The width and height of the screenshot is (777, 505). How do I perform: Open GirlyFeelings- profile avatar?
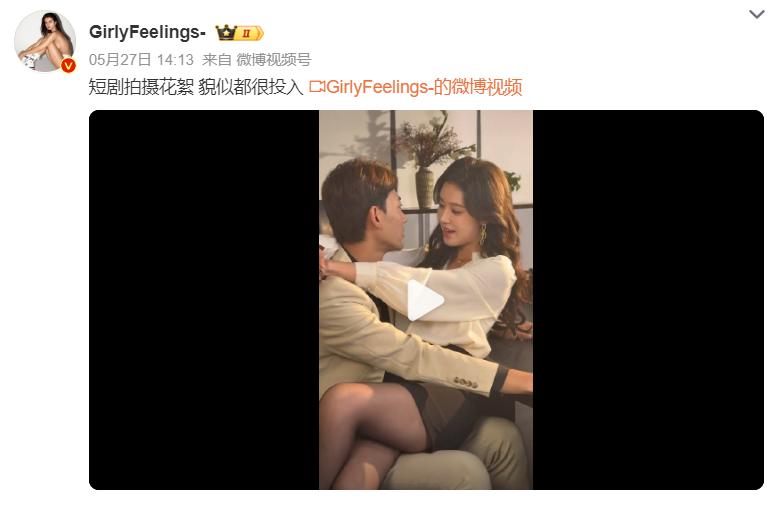[45, 41]
